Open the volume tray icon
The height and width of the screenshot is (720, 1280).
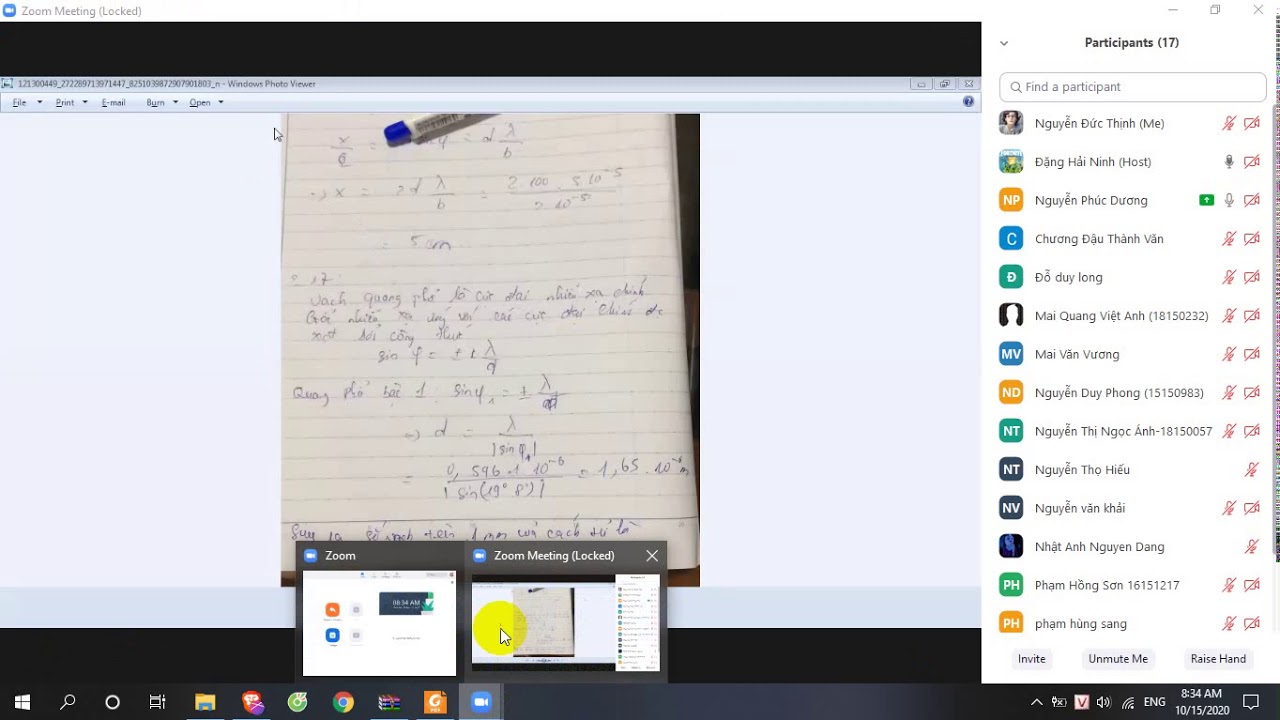pyautogui.click(x=1104, y=702)
